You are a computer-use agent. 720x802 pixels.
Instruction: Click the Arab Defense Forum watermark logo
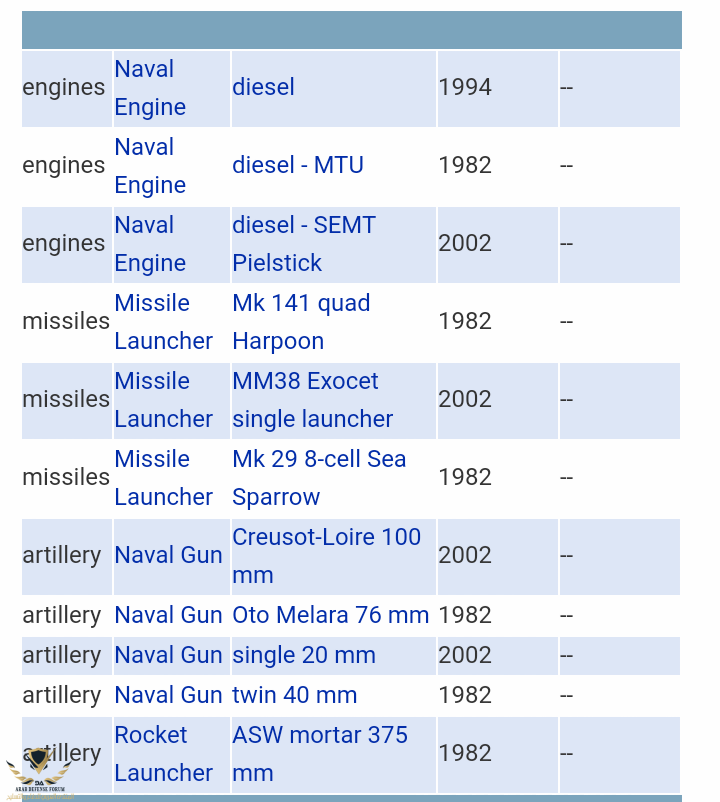40,772
